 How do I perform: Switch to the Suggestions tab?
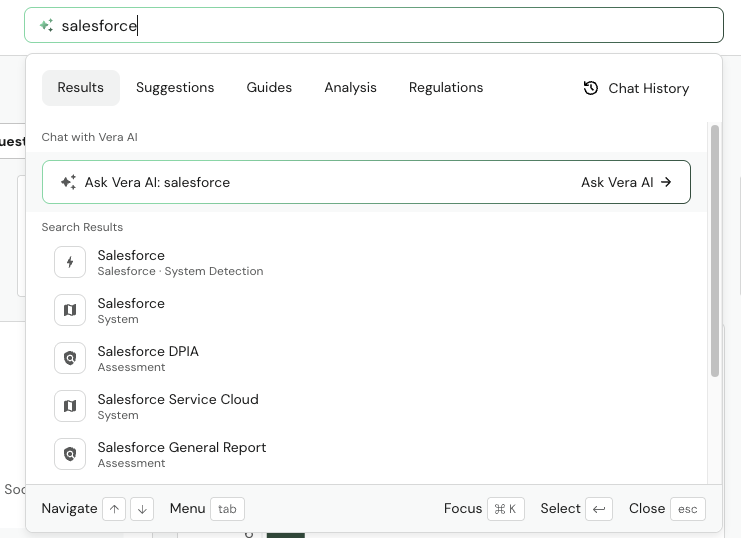pyautogui.click(x=175, y=88)
